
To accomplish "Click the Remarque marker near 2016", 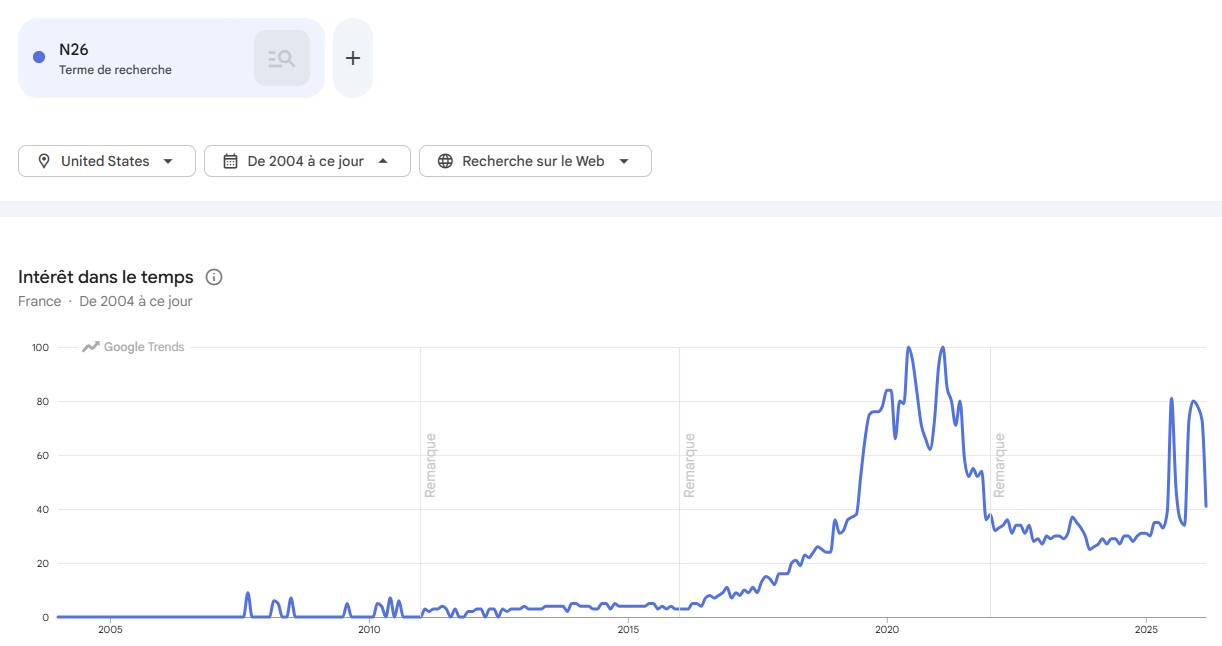I will tap(689, 465).
